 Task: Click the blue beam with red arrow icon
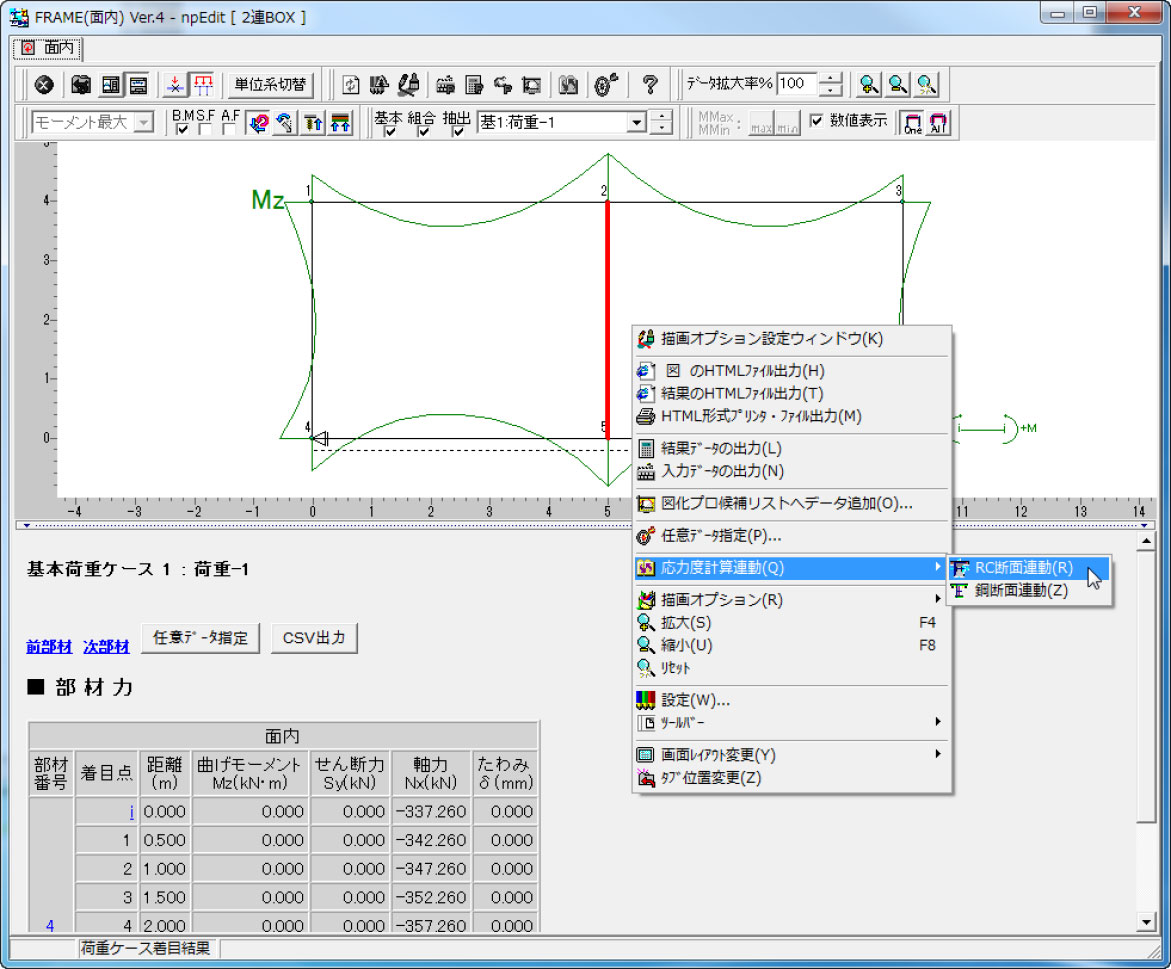point(175,85)
